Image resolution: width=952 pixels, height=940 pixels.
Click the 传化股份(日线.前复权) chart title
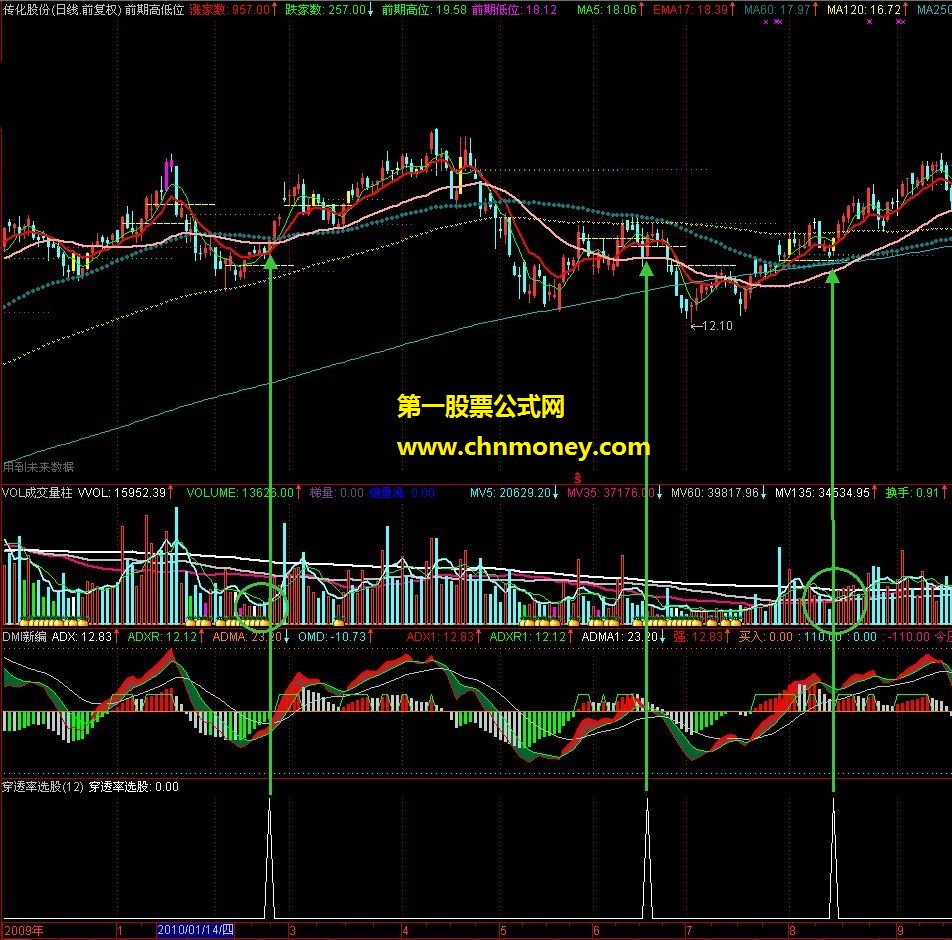tap(62, 10)
